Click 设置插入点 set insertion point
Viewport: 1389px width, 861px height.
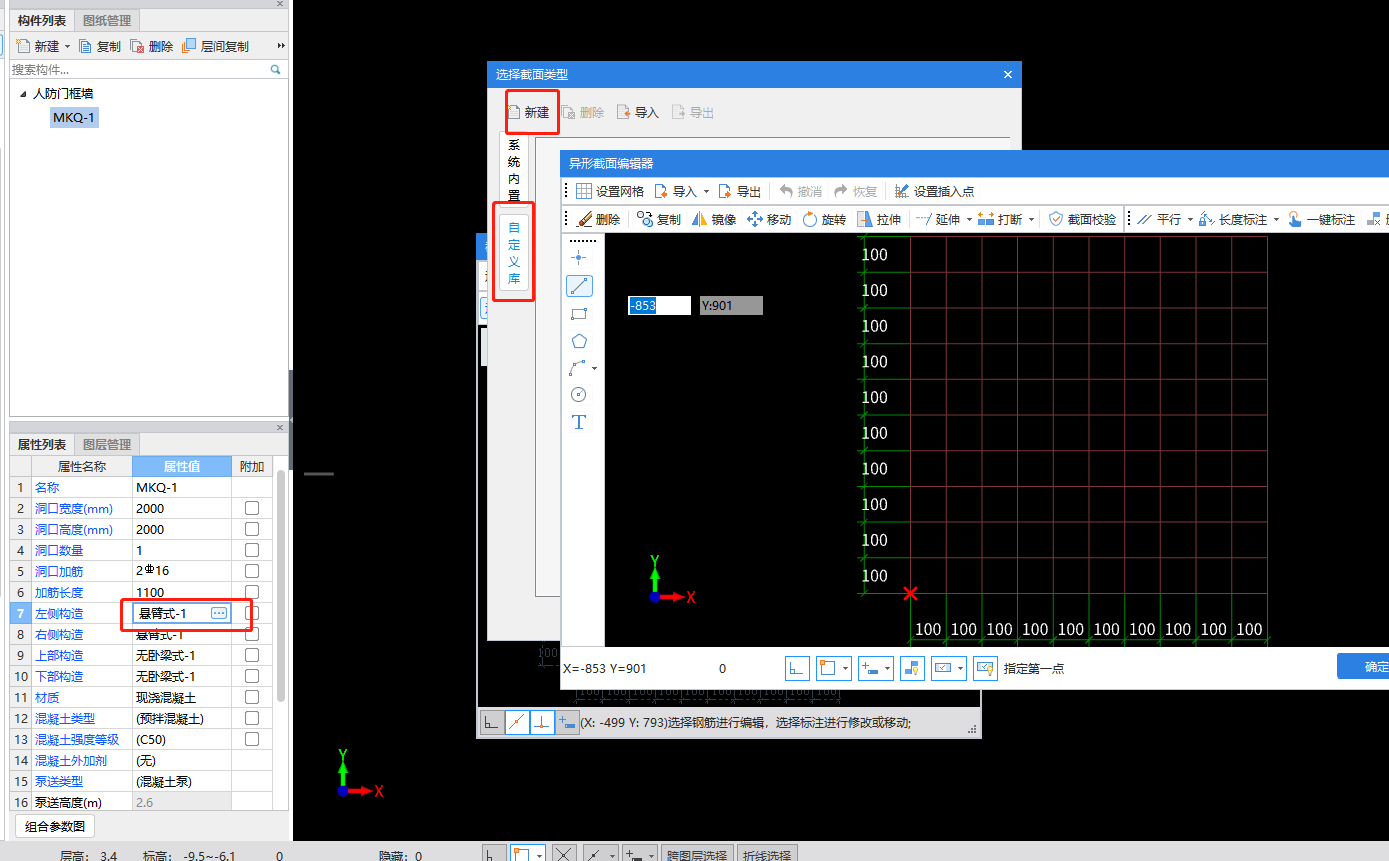934,191
